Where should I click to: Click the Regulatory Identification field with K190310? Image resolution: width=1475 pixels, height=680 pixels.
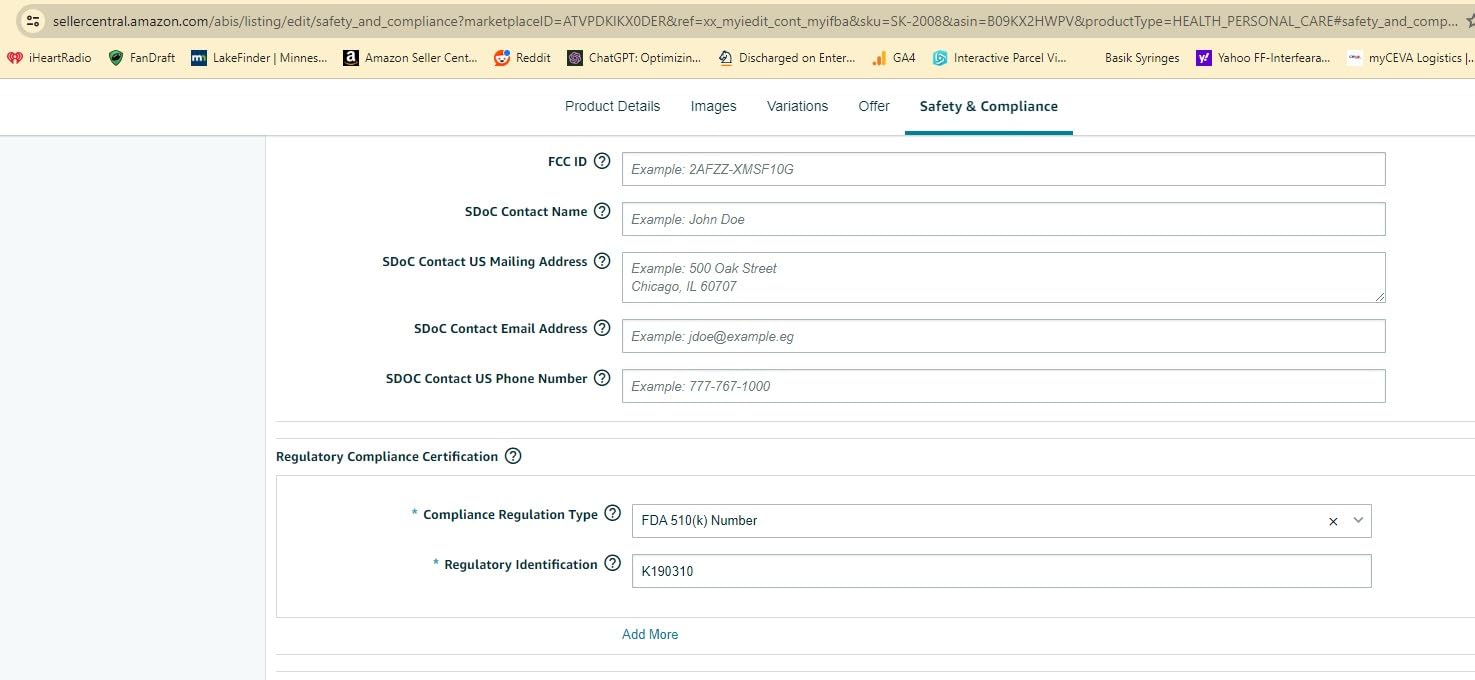click(x=1001, y=571)
